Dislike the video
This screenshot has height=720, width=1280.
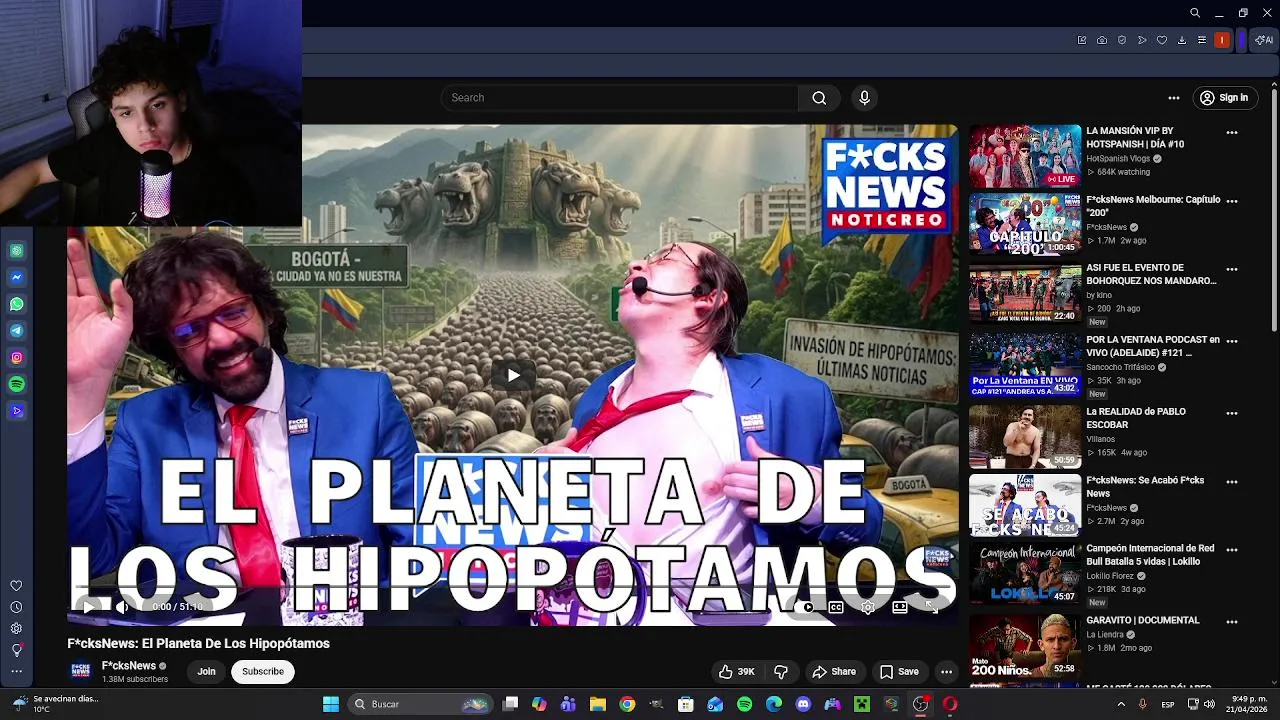pyautogui.click(x=781, y=672)
